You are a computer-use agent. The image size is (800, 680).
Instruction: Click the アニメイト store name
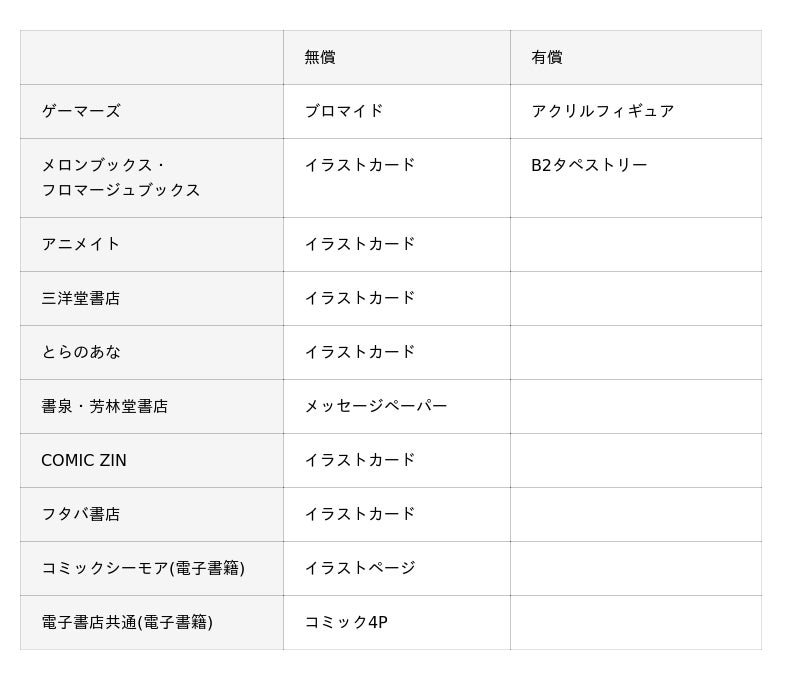click(81, 244)
